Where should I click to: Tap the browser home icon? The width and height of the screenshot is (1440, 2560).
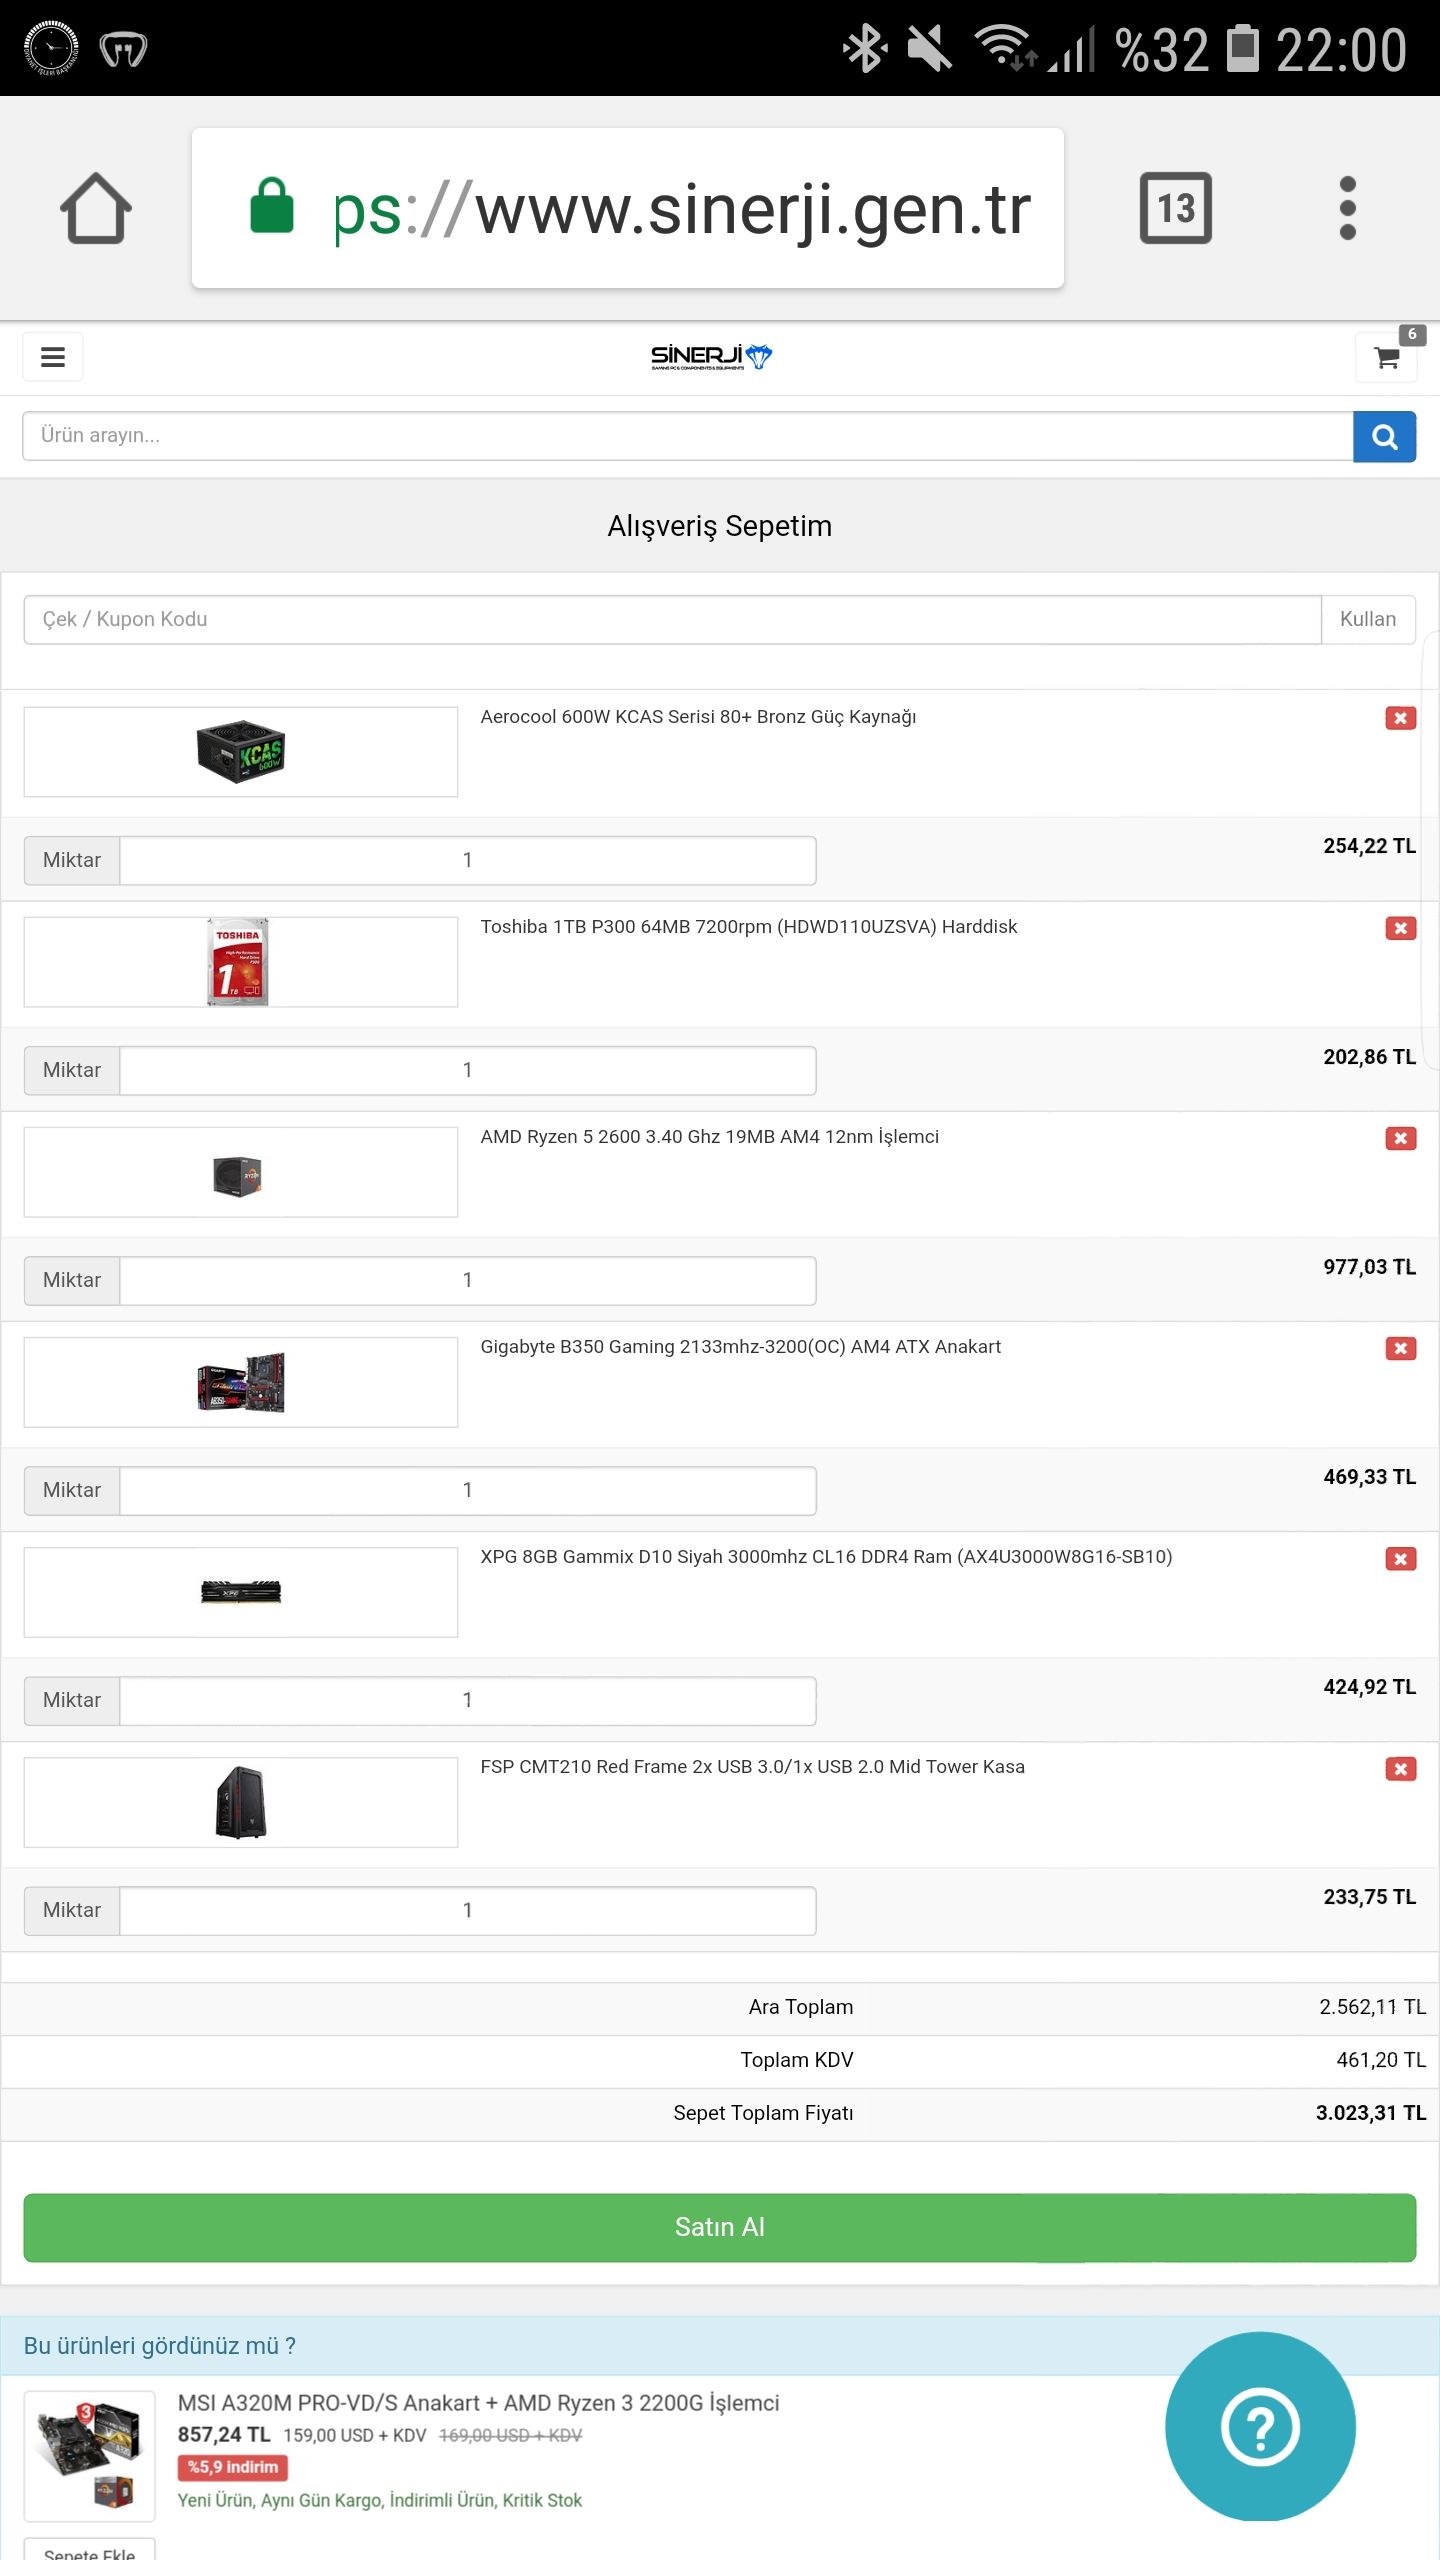pyautogui.click(x=96, y=209)
